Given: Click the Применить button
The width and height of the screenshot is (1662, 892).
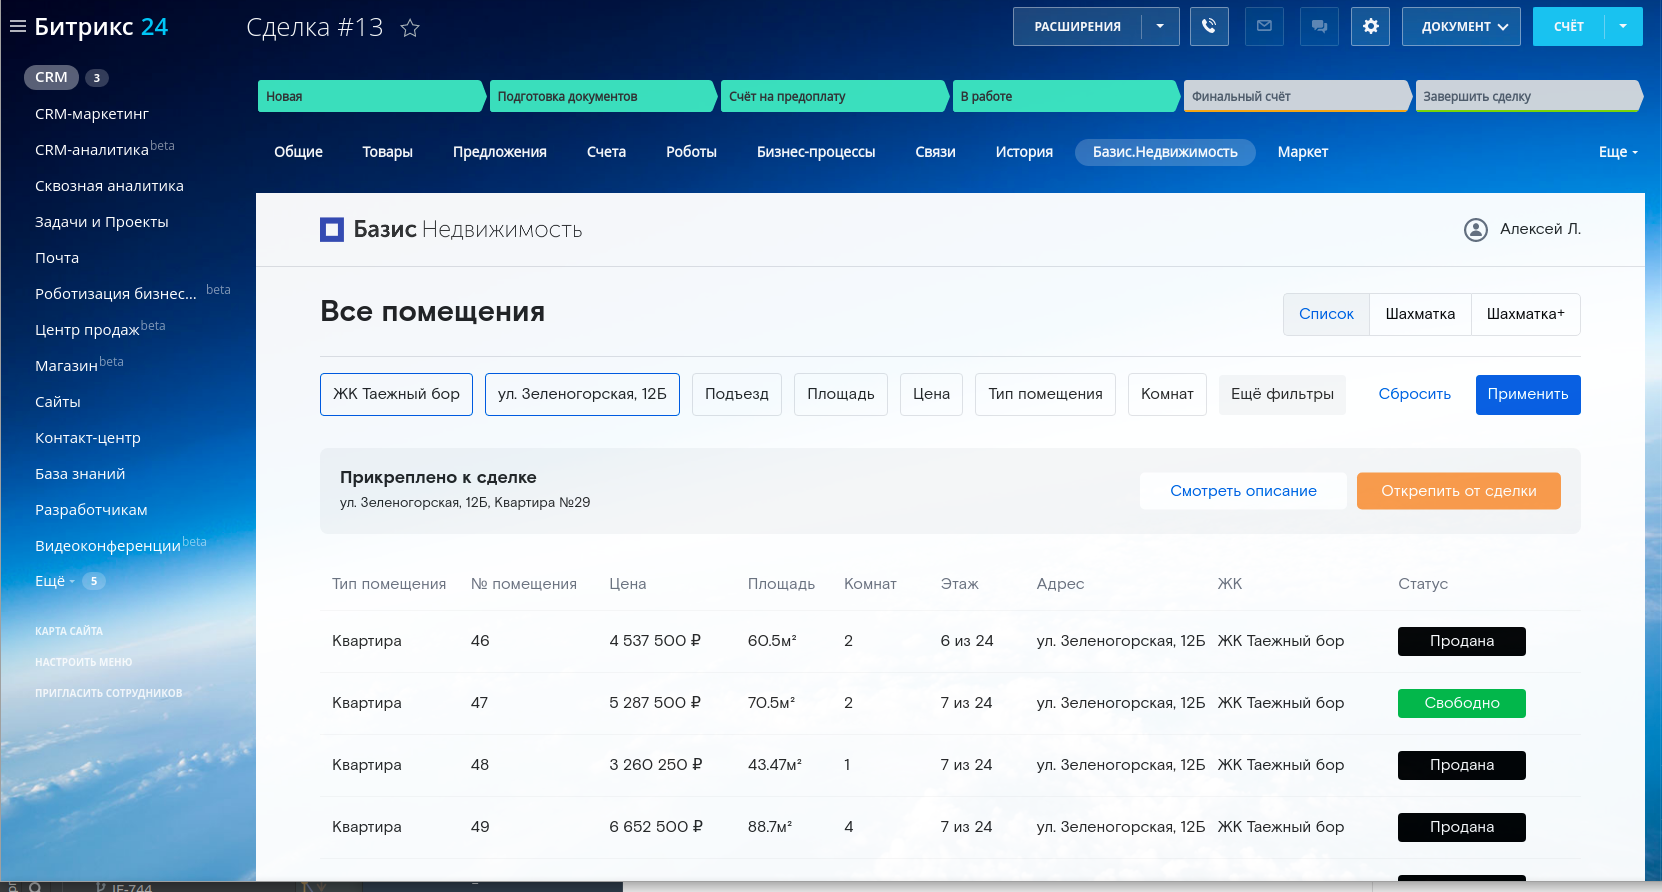Looking at the screenshot, I should (1527, 394).
